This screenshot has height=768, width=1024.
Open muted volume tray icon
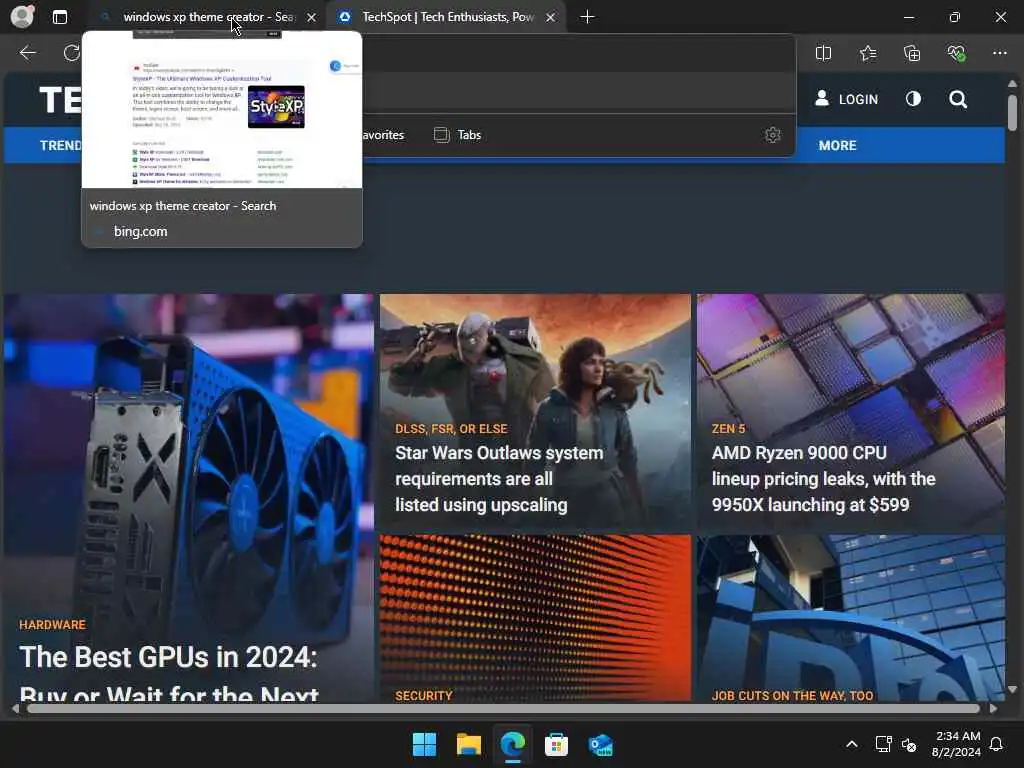click(x=908, y=744)
